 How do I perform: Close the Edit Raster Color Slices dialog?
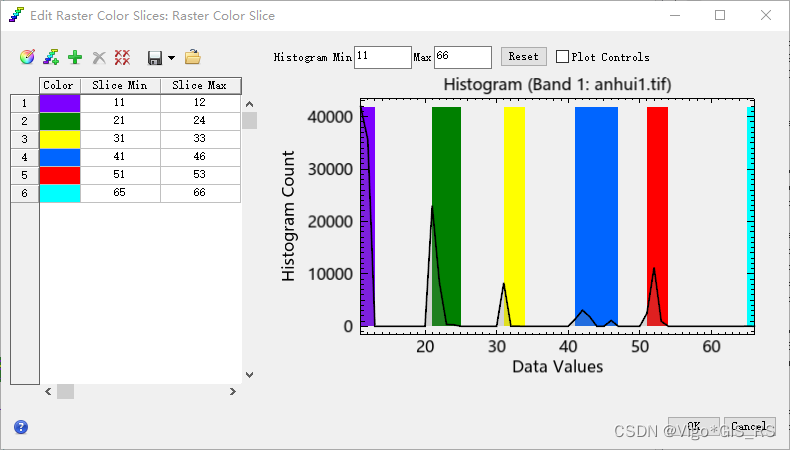(766, 15)
